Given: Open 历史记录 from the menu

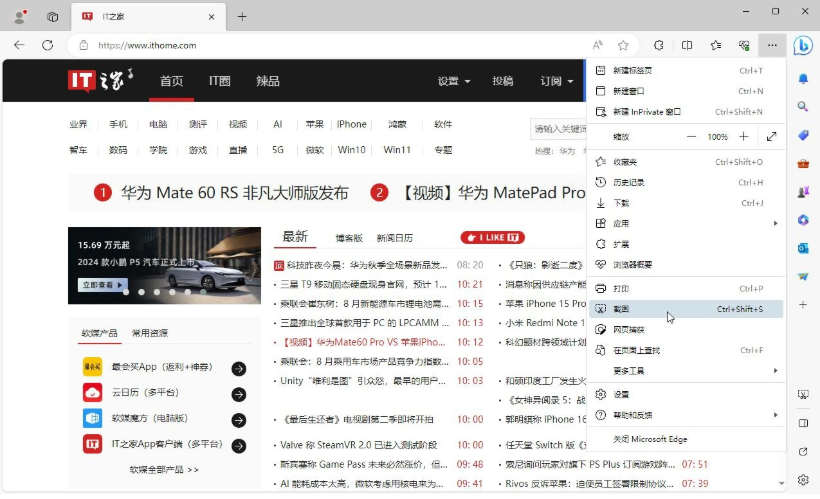Looking at the screenshot, I should 686,183.
